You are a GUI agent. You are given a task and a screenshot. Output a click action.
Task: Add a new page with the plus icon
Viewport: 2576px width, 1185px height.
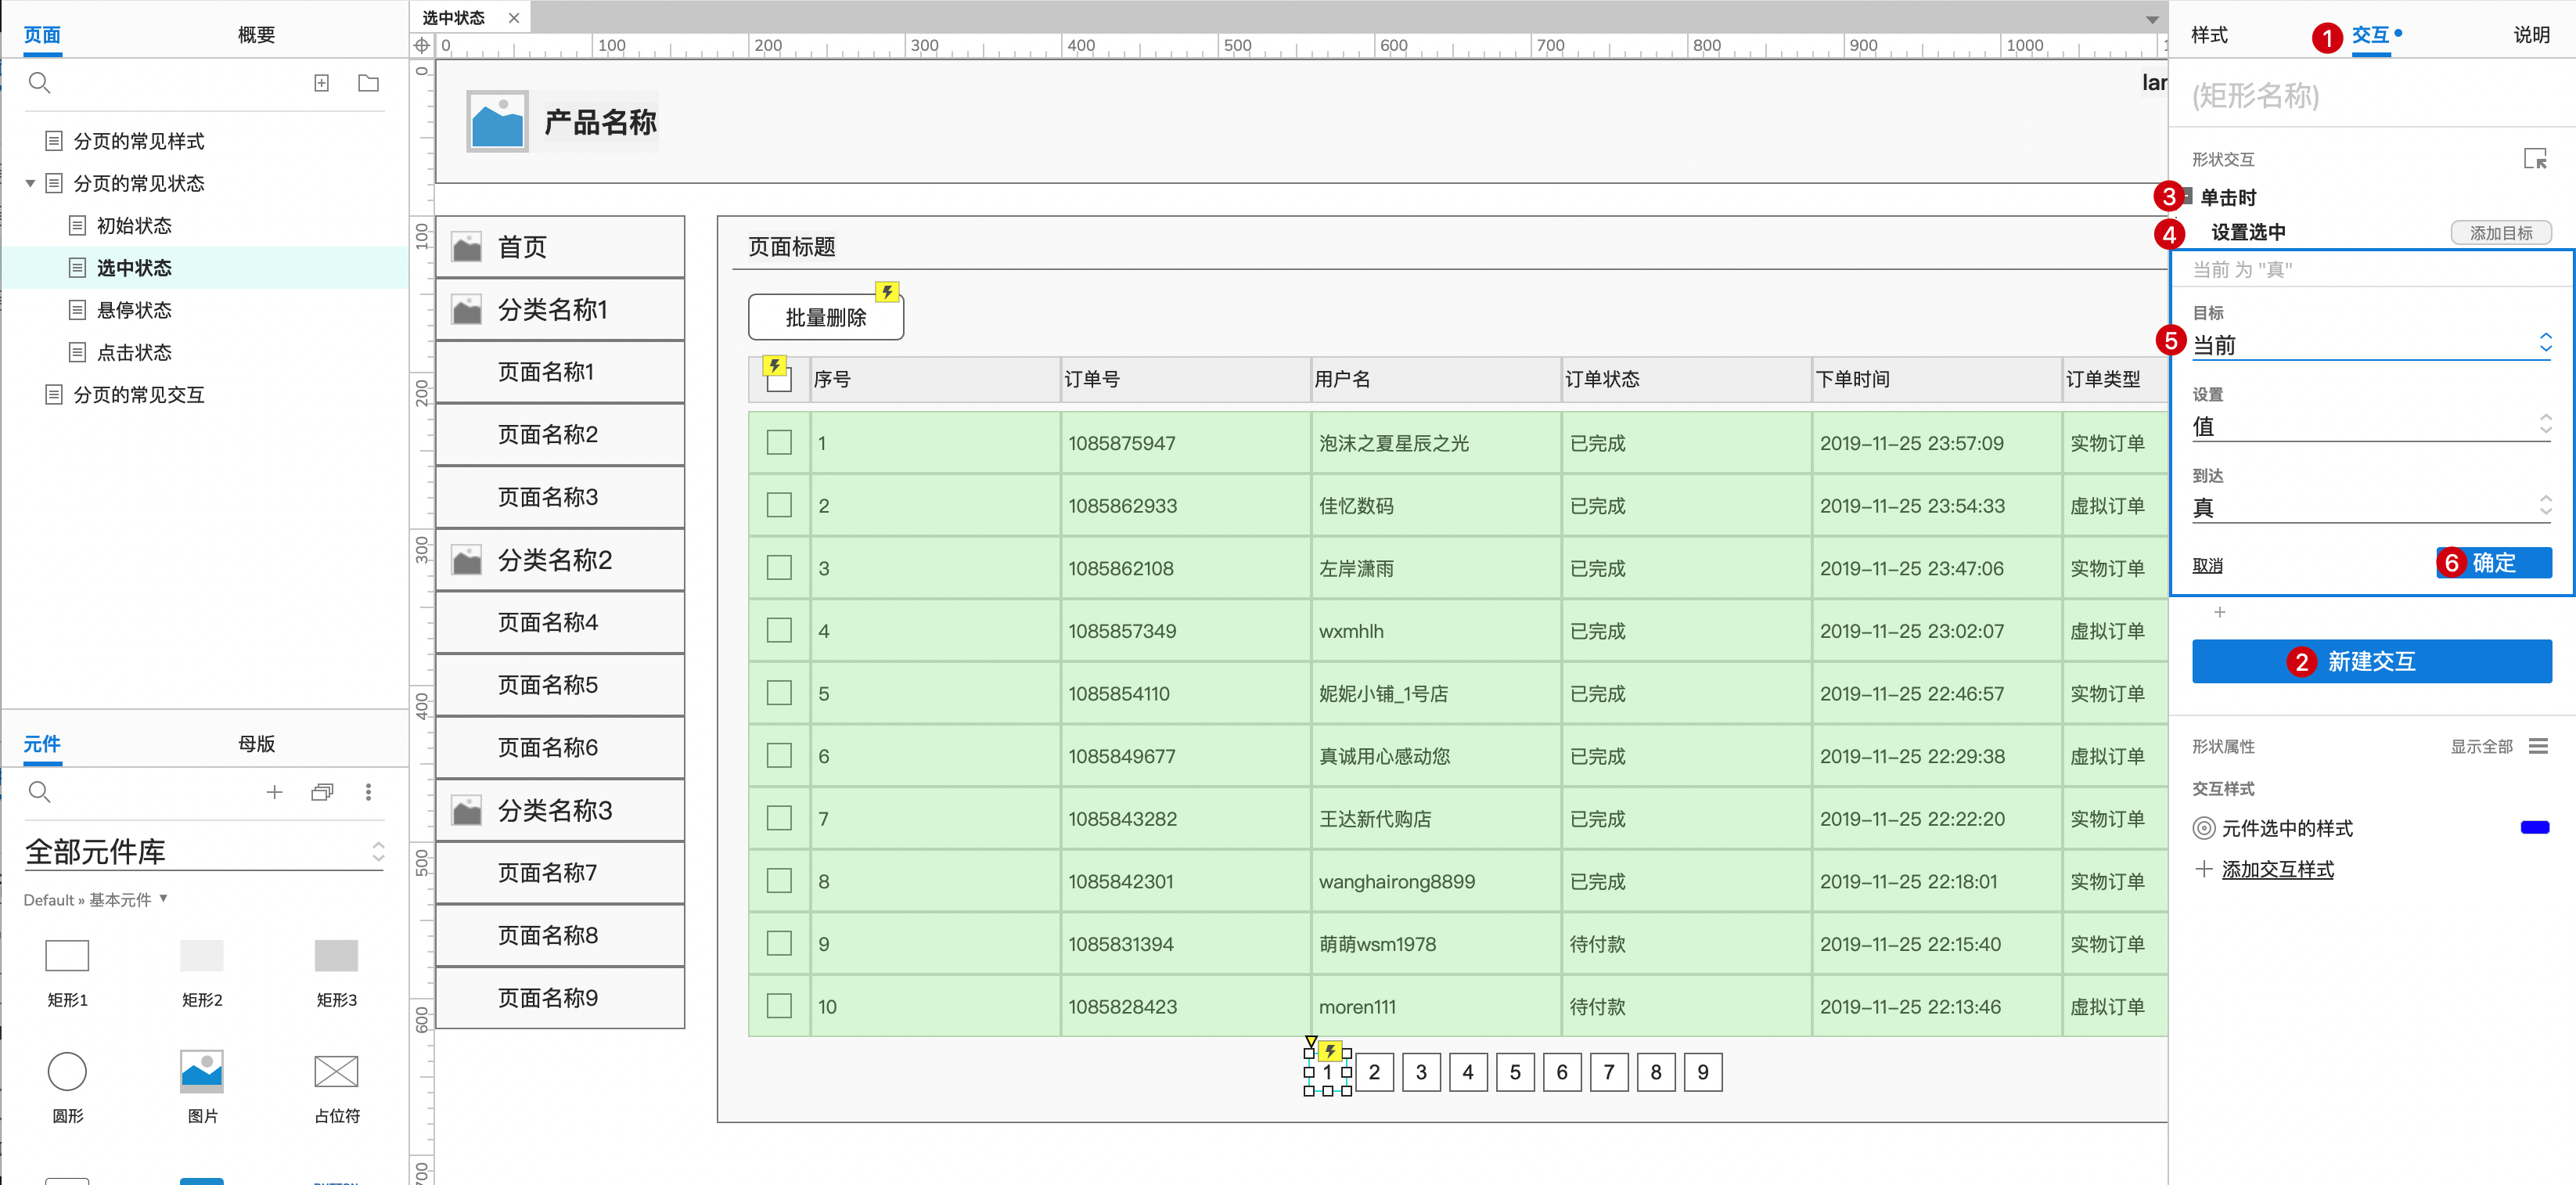pos(321,83)
